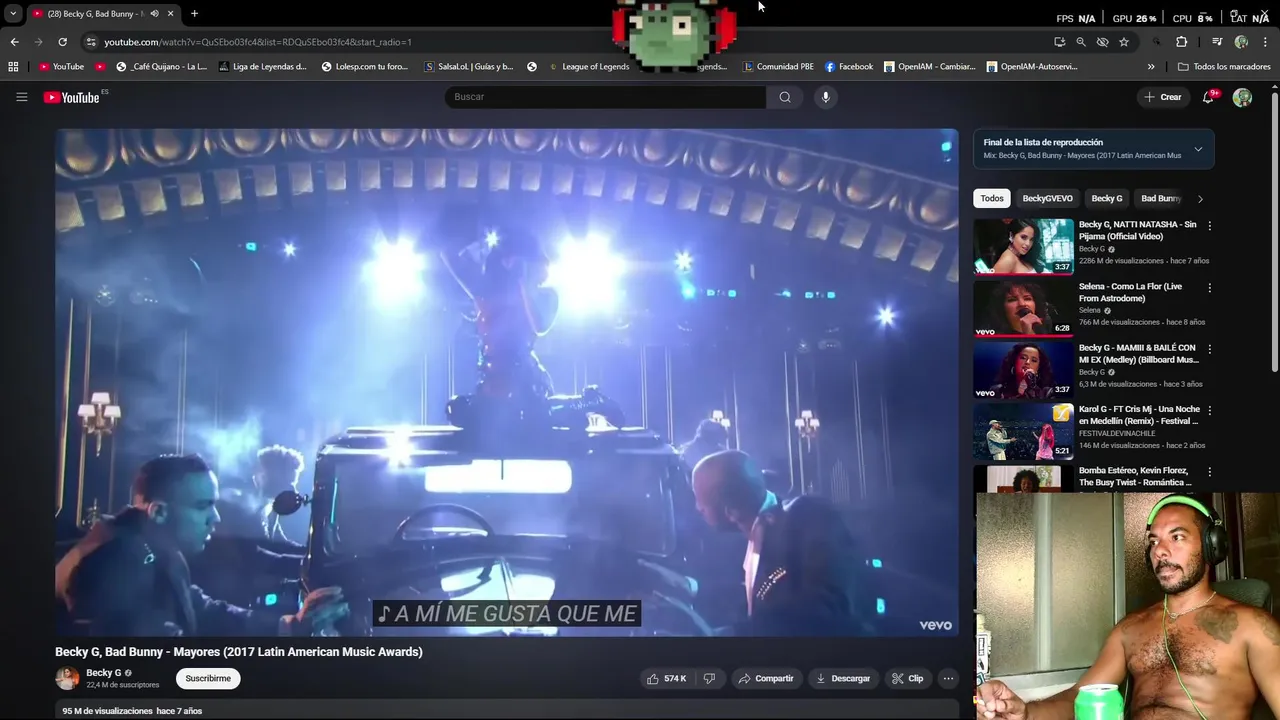
Task: Open Lolesp.com bookmark
Action: click(x=365, y=67)
